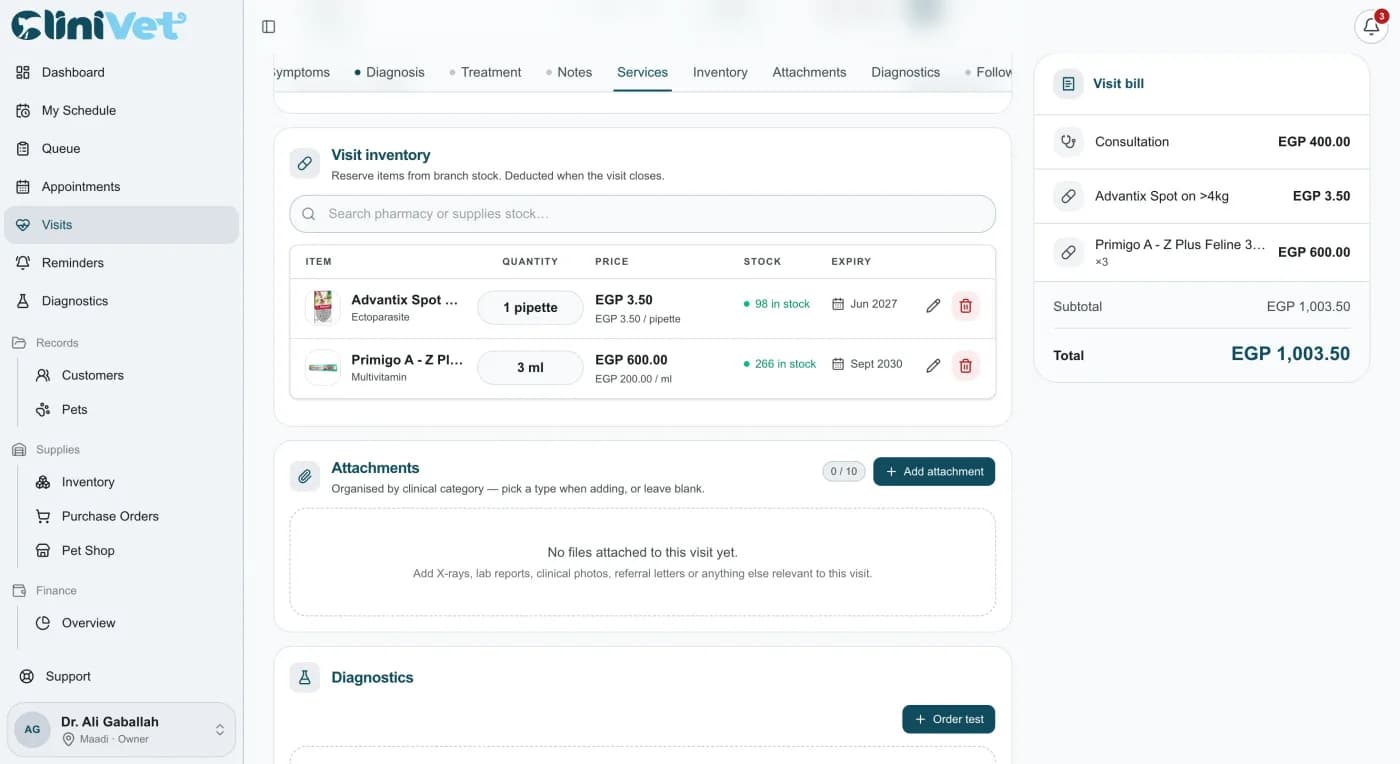This screenshot has width=1400, height=764.
Task: Edit the Advantix Spot row with pencil icon
Action: [x=933, y=306]
